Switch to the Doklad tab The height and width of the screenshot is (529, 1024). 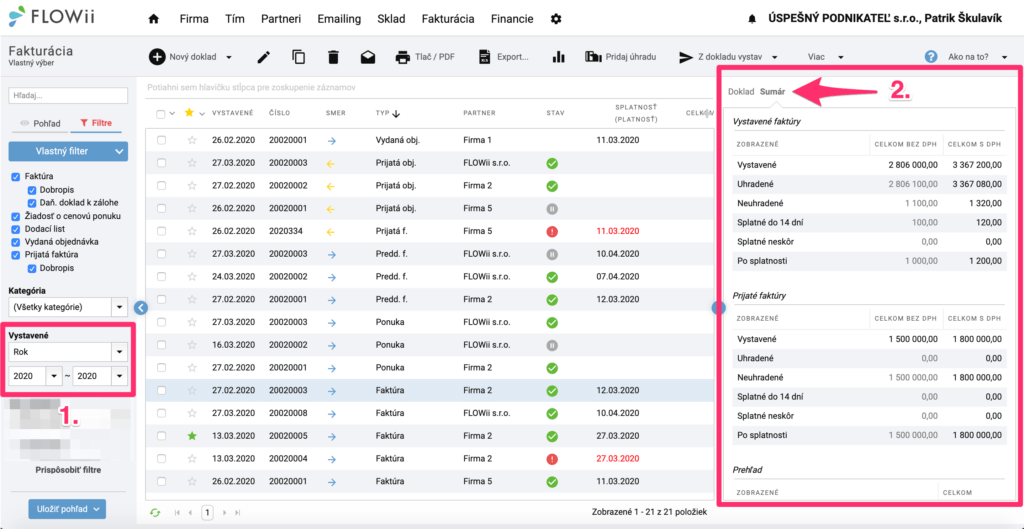741,92
